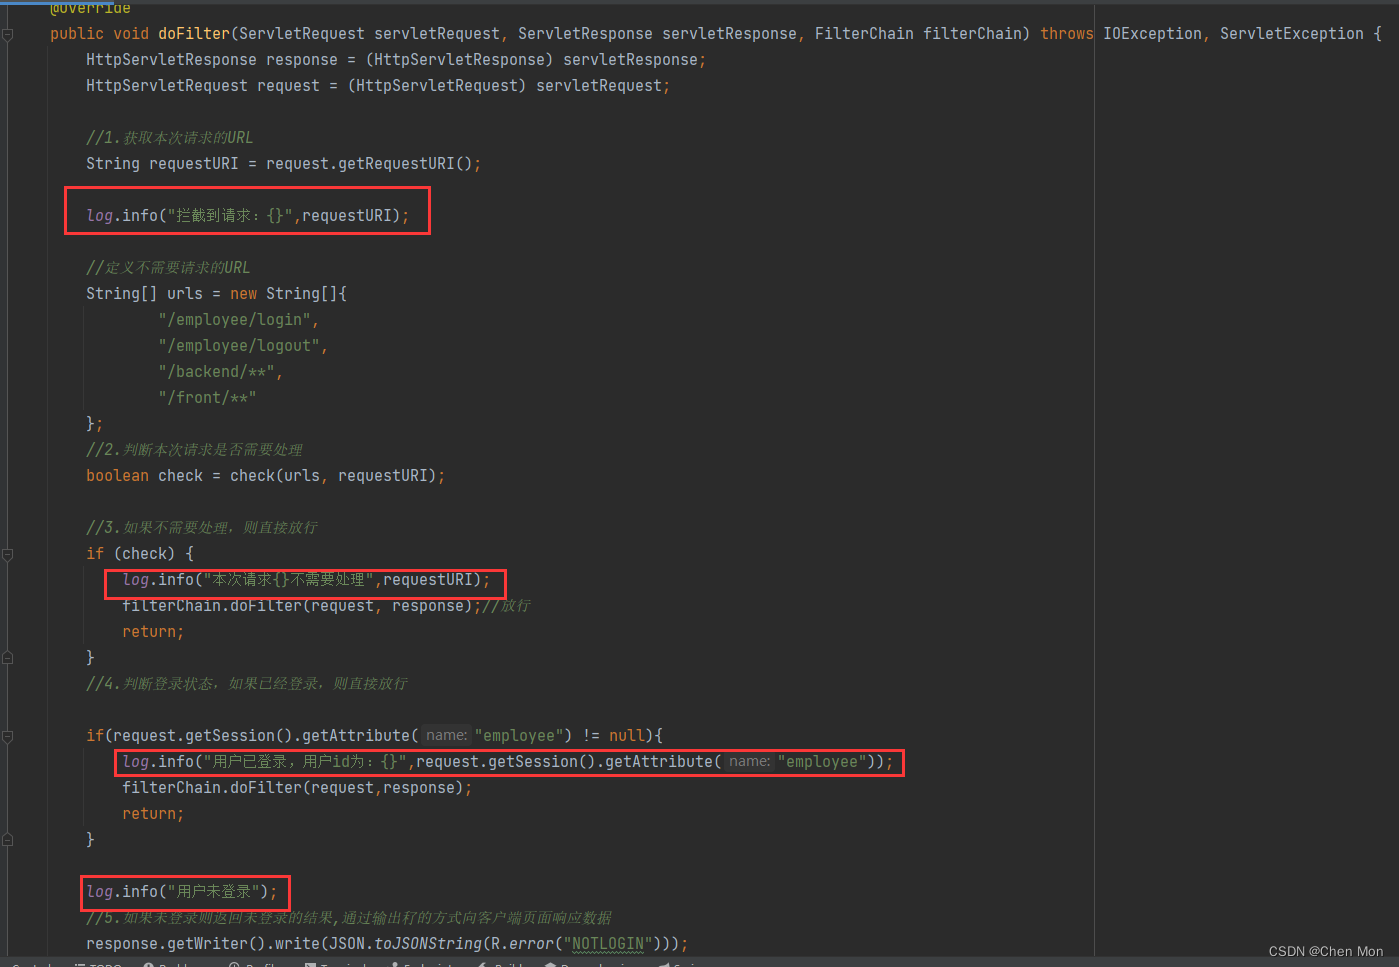1399x967 pixels.
Task: Click the "/employee/logout" string literal
Action: coord(239,346)
